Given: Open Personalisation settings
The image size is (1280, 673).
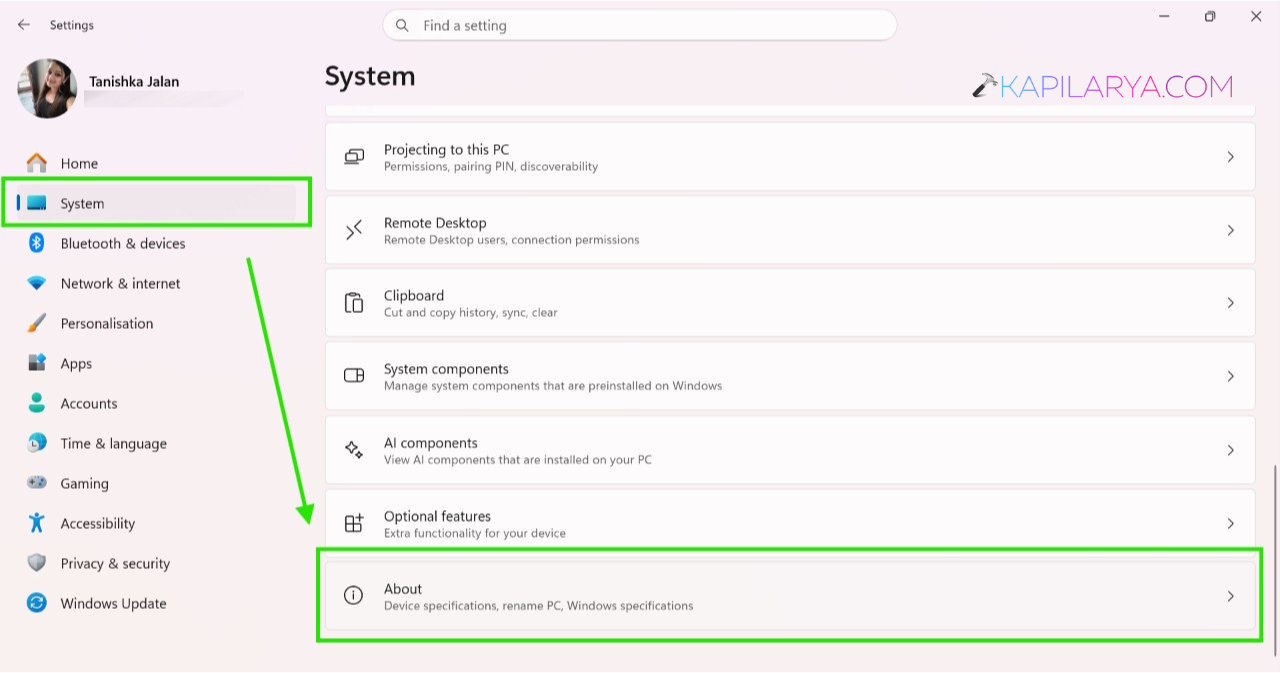Looking at the screenshot, I should click(x=155, y=323).
